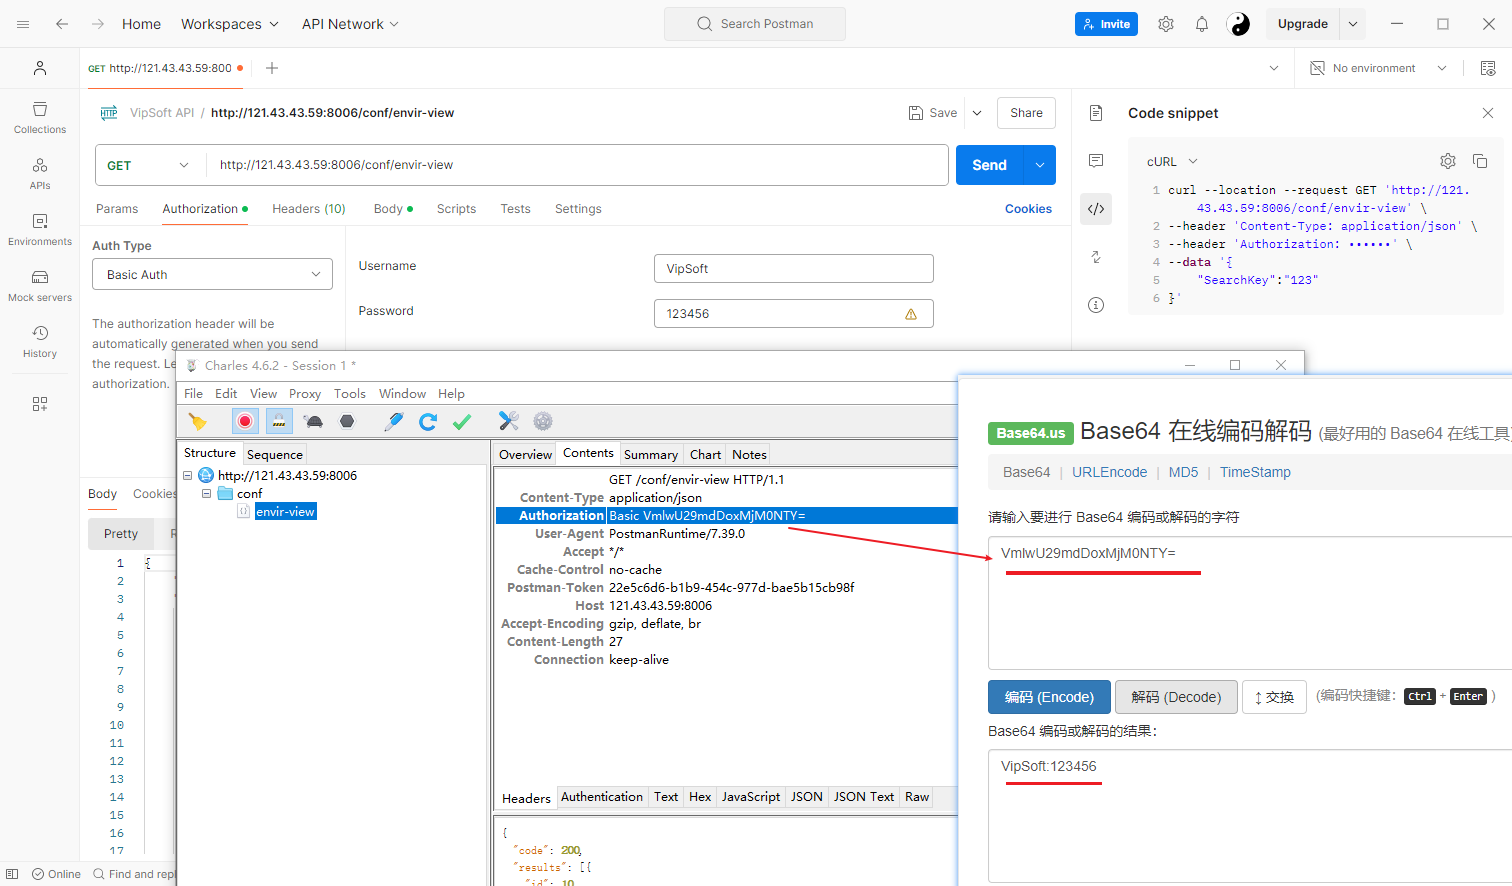This screenshot has width=1512, height=886.
Task: Copy the cURL code snippet
Action: 1480,161
